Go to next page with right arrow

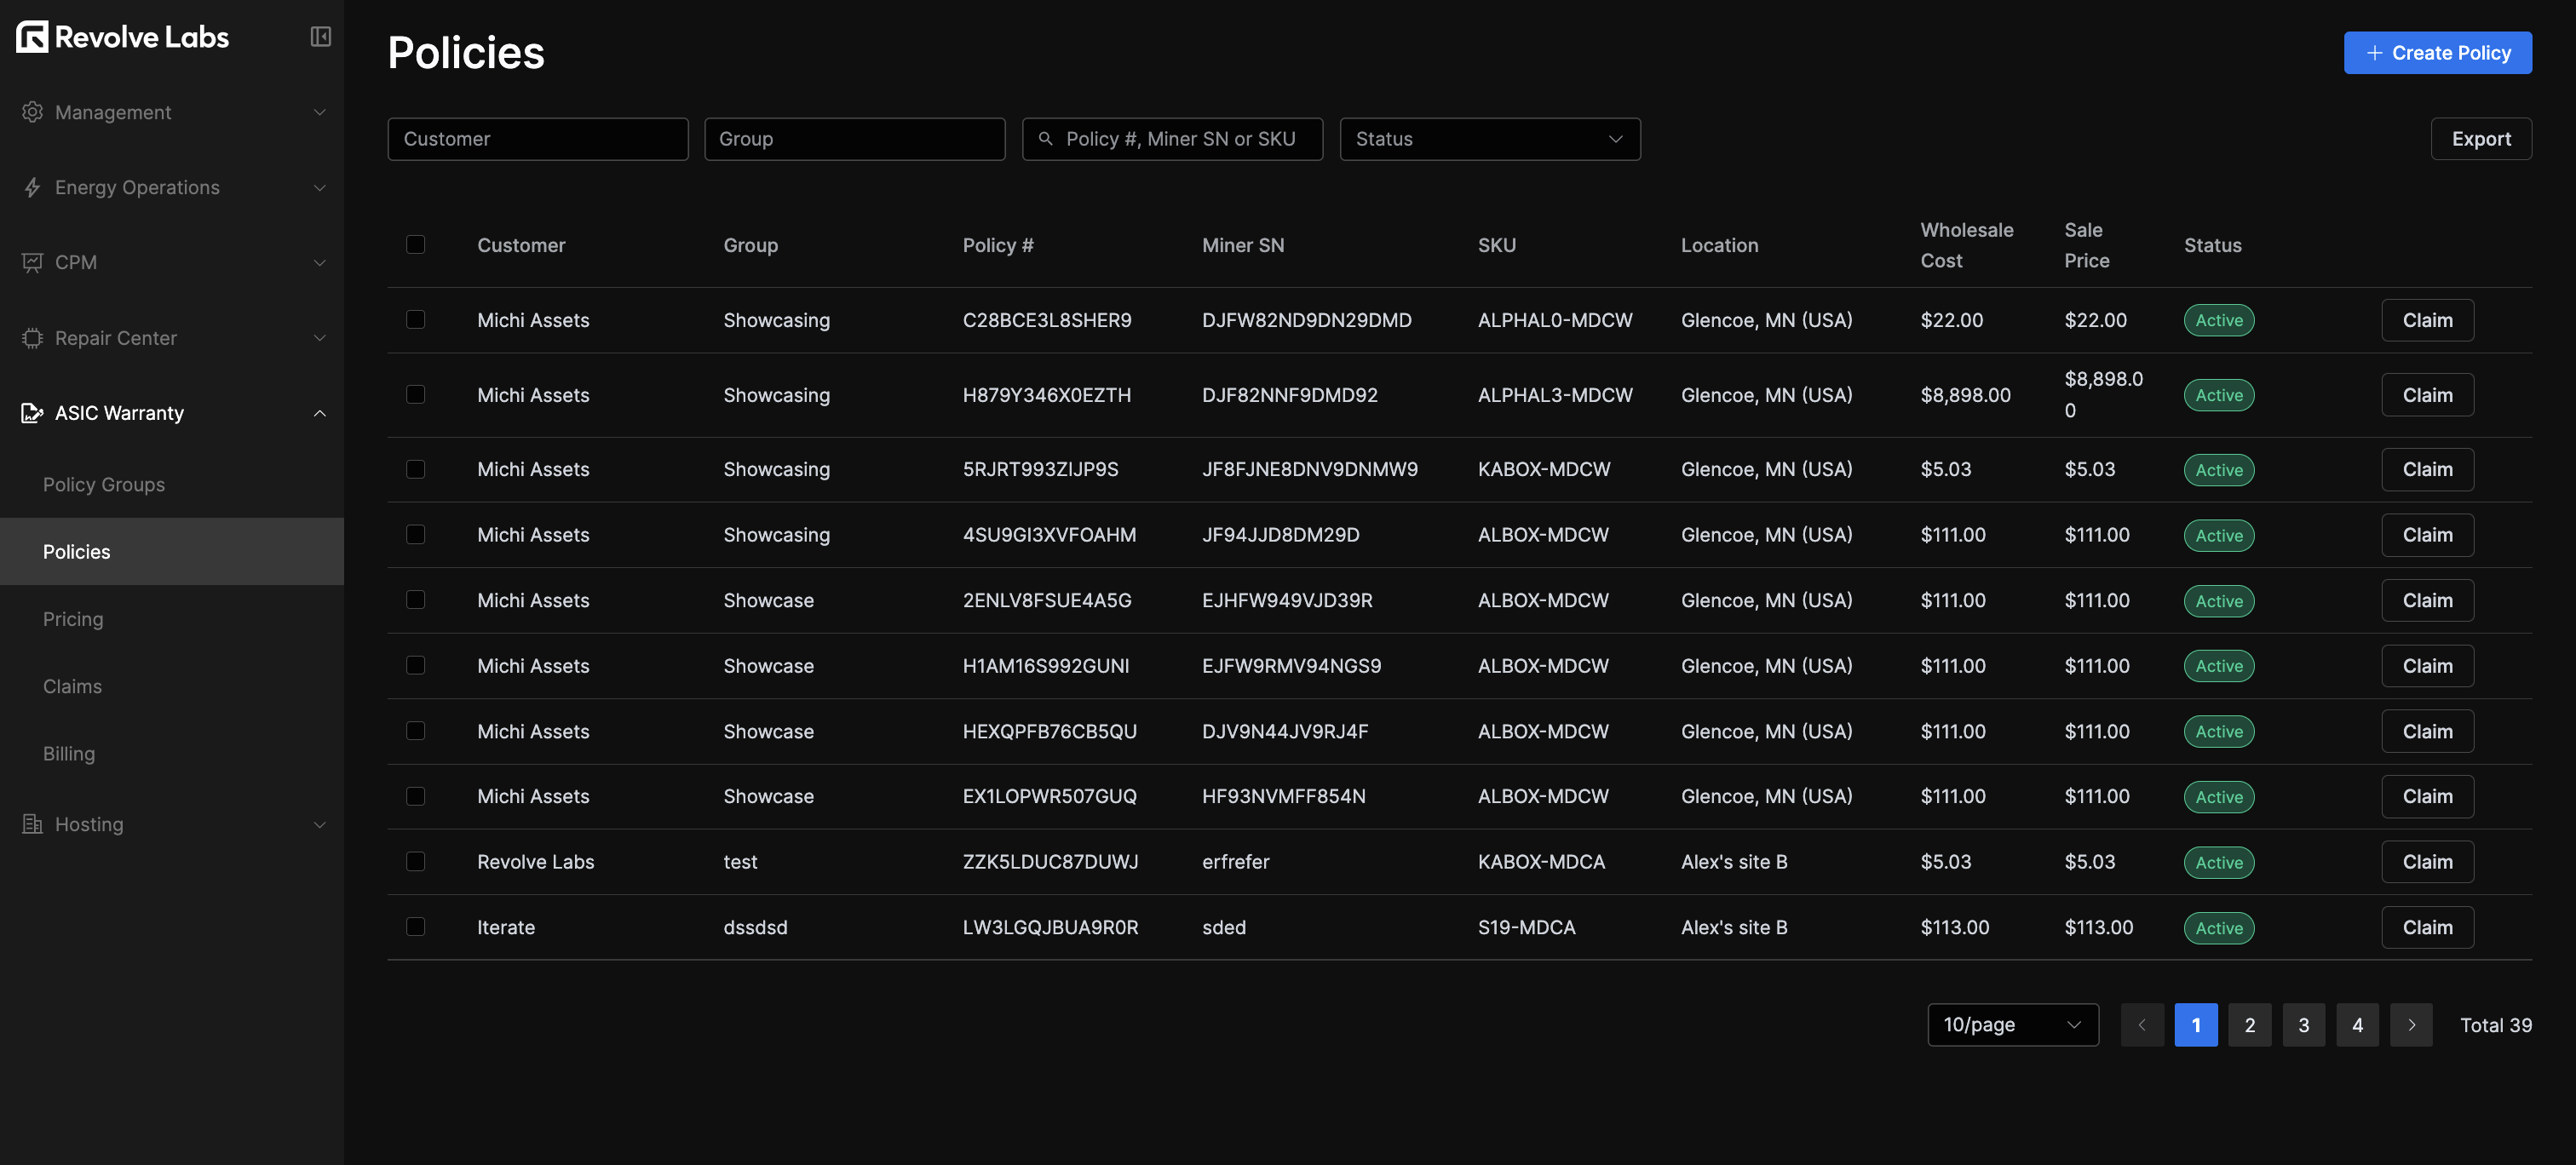(x=2411, y=1025)
